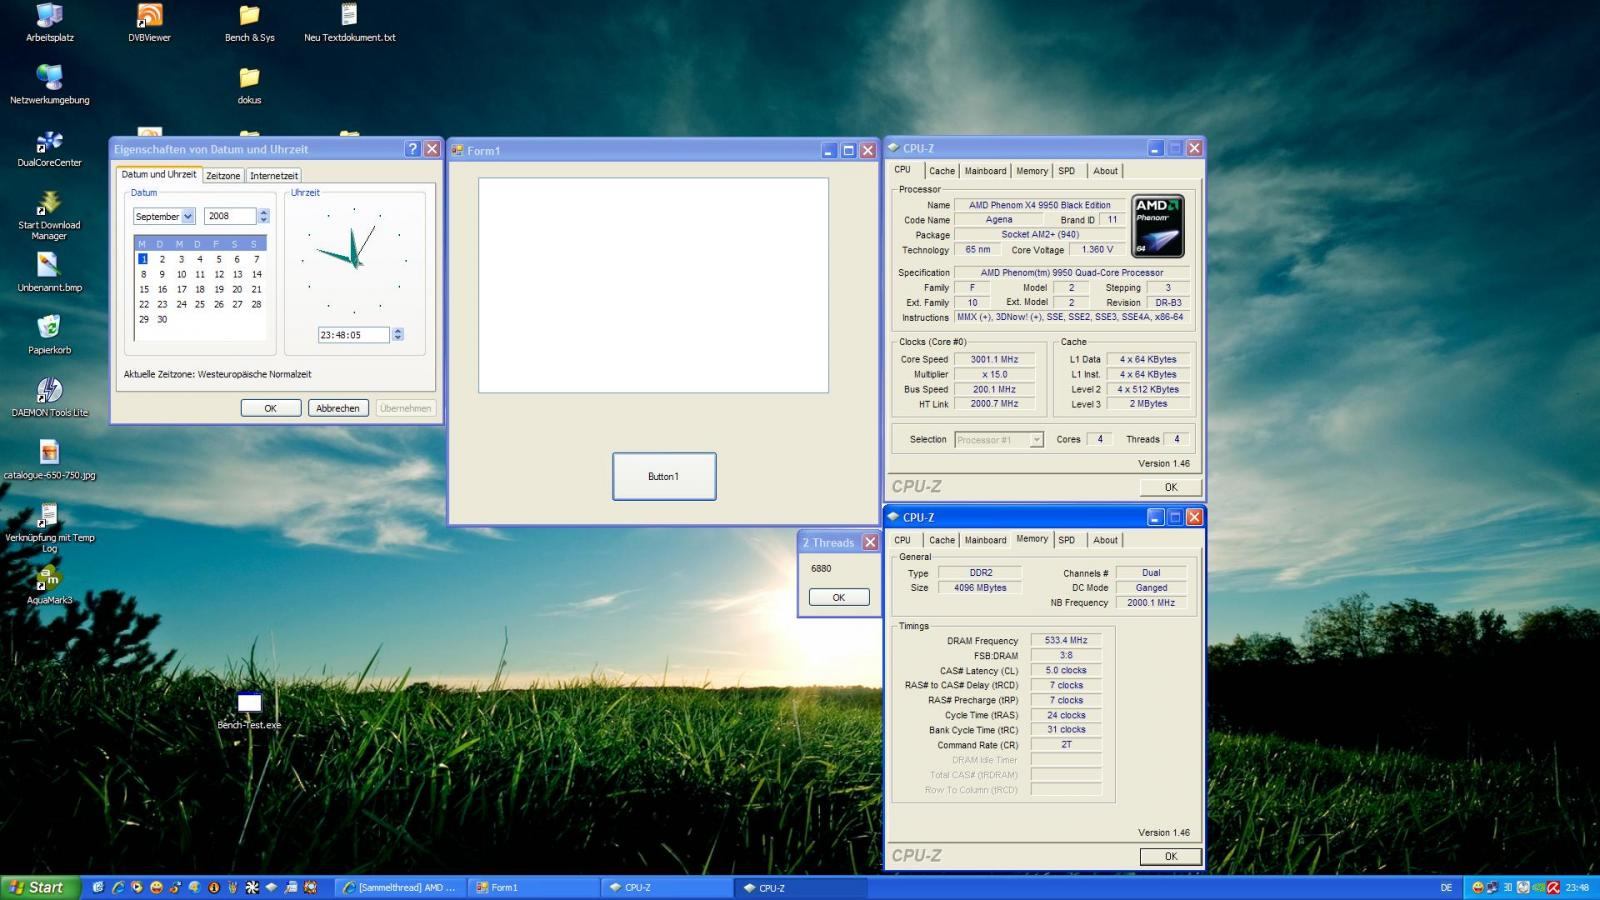1600x900 pixels.
Task: Adjust the time spinner beside 23:48:05
Action: click(x=398, y=335)
